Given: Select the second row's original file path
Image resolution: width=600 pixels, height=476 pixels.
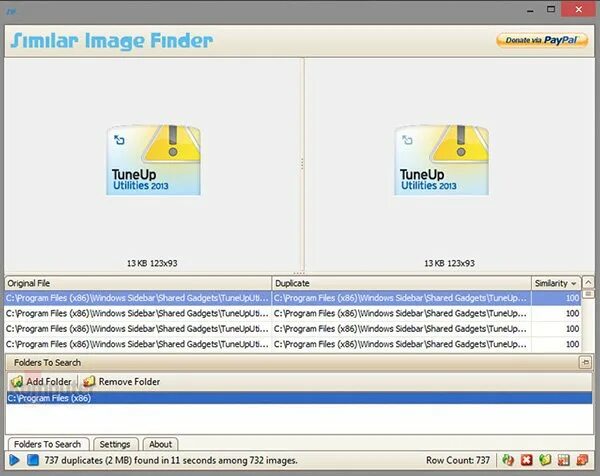Looking at the screenshot, I should [x=138, y=313].
